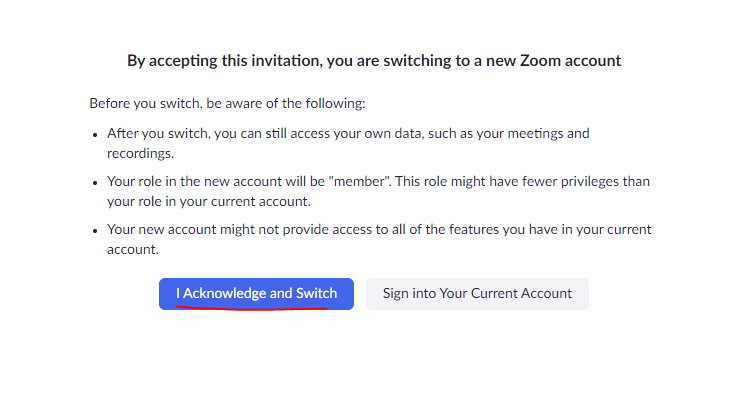Click the red underline beneath Acknowledge button text

click(x=252, y=307)
